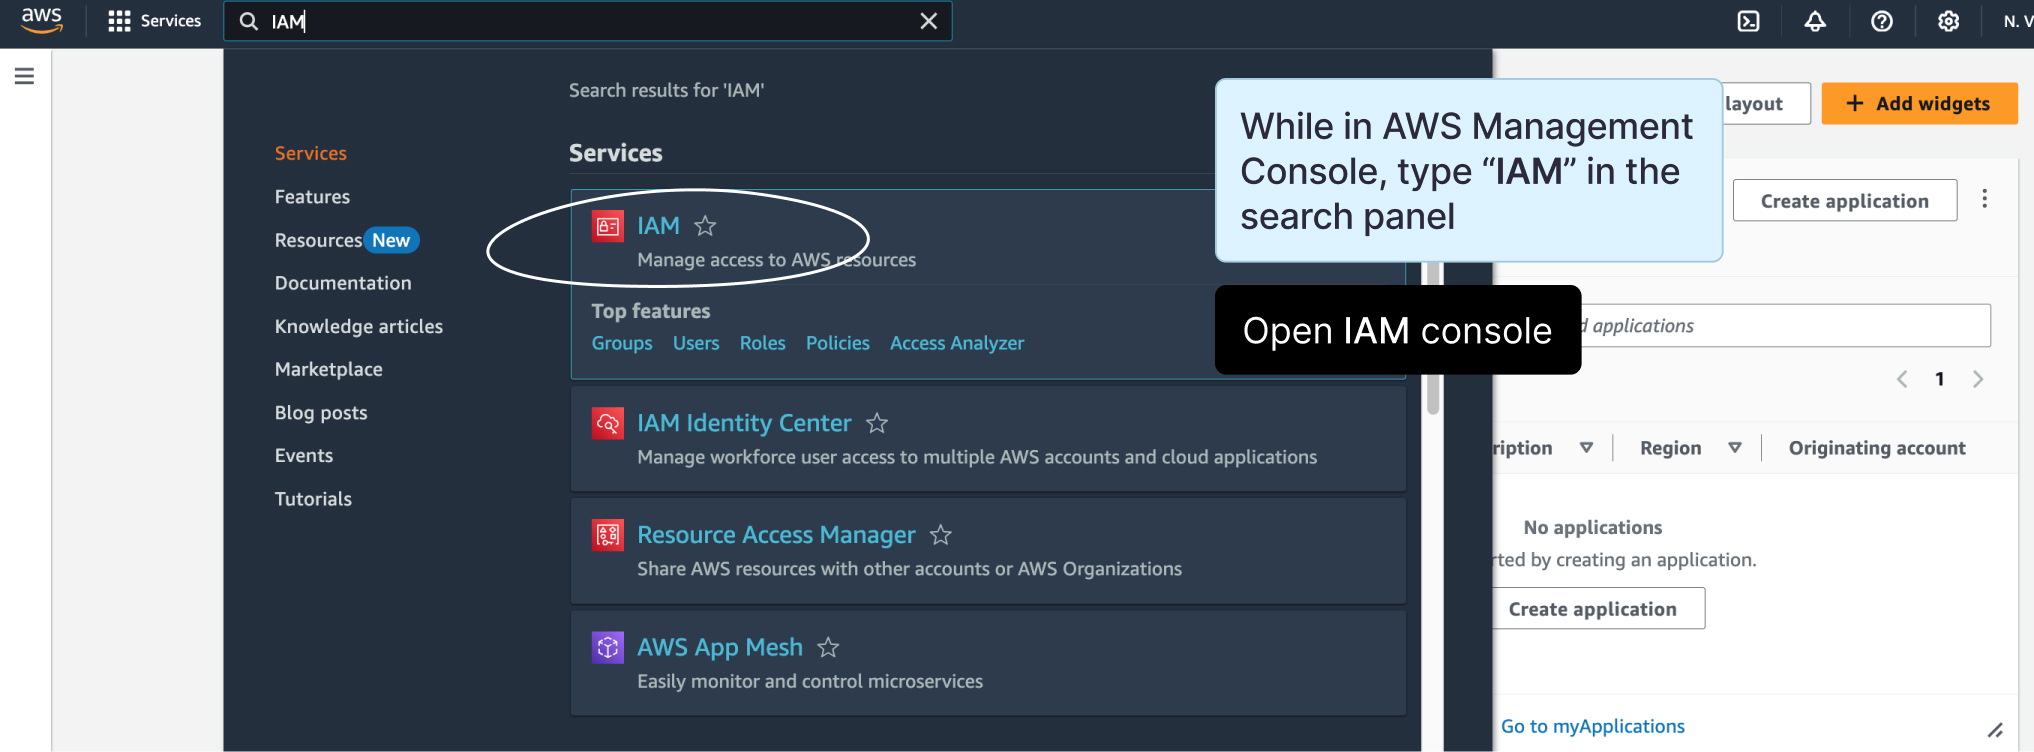This screenshot has width=2034, height=752.
Task: Go to previous applications page
Action: tap(1902, 379)
